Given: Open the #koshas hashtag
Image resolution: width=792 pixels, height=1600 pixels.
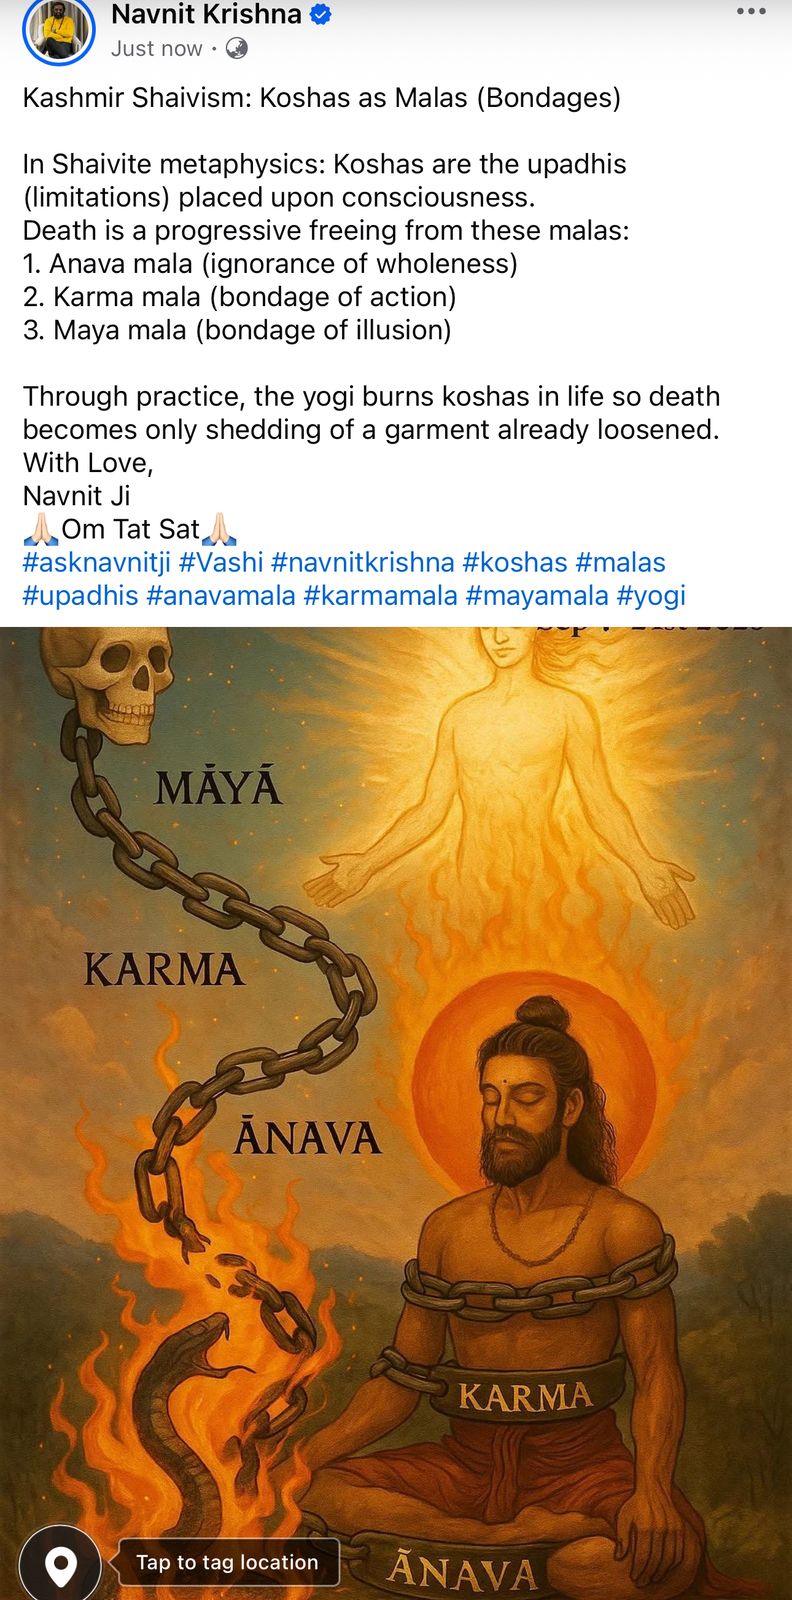Looking at the screenshot, I should [x=515, y=563].
